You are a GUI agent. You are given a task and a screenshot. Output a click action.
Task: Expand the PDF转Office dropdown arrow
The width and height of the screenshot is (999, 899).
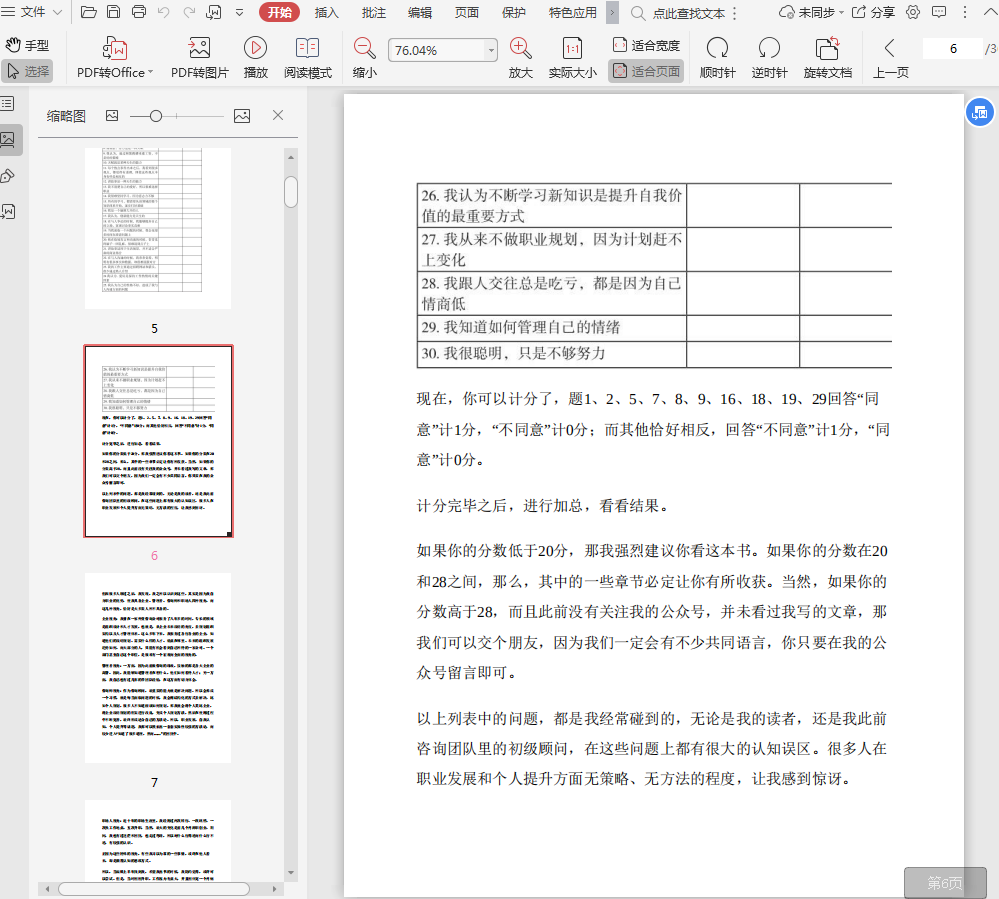pyautogui.click(x=150, y=72)
